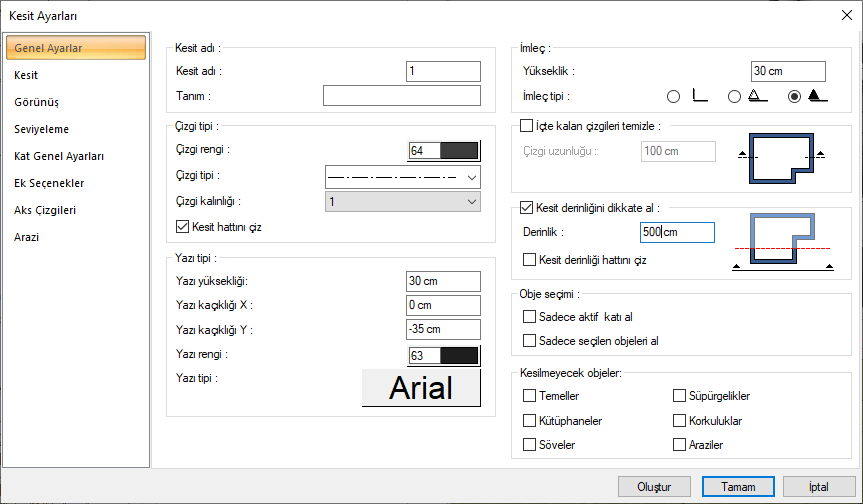Click the Tanım text field
Viewport: 863px width, 504px height.
tap(402, 96)
